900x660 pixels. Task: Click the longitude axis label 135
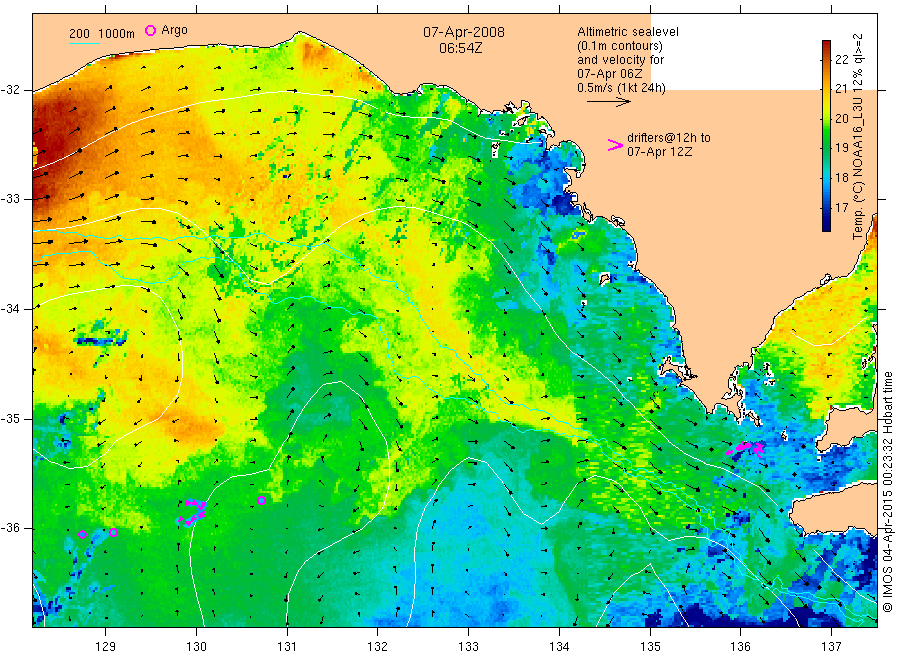(650, 646)
